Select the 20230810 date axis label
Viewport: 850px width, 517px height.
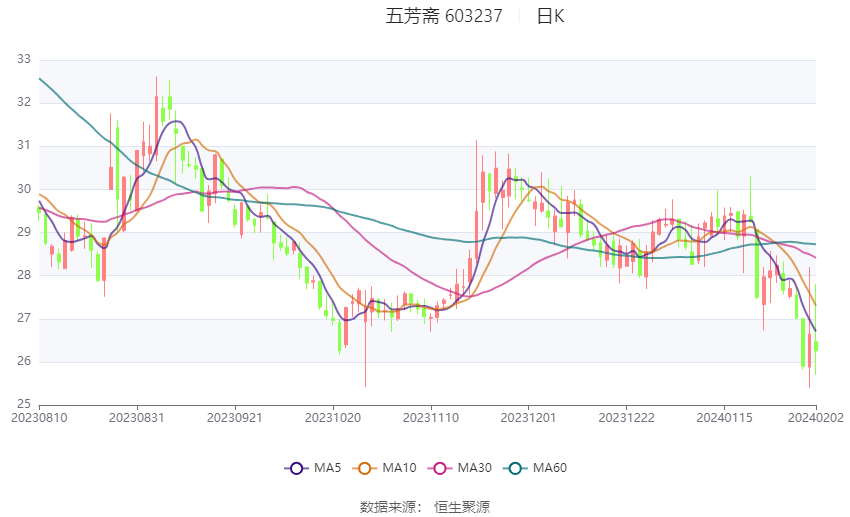tap(39, 418)
